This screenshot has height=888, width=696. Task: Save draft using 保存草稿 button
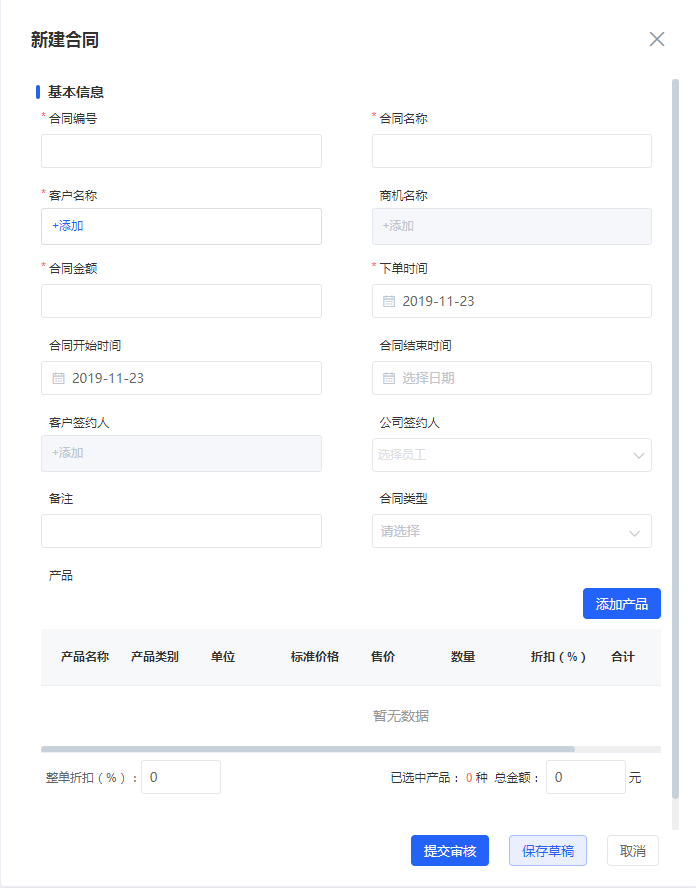point(547,851)
